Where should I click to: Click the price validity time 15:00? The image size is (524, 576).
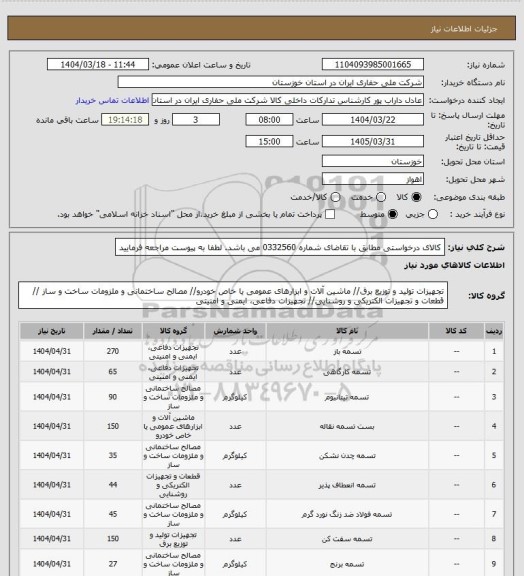tap(269, 141)
